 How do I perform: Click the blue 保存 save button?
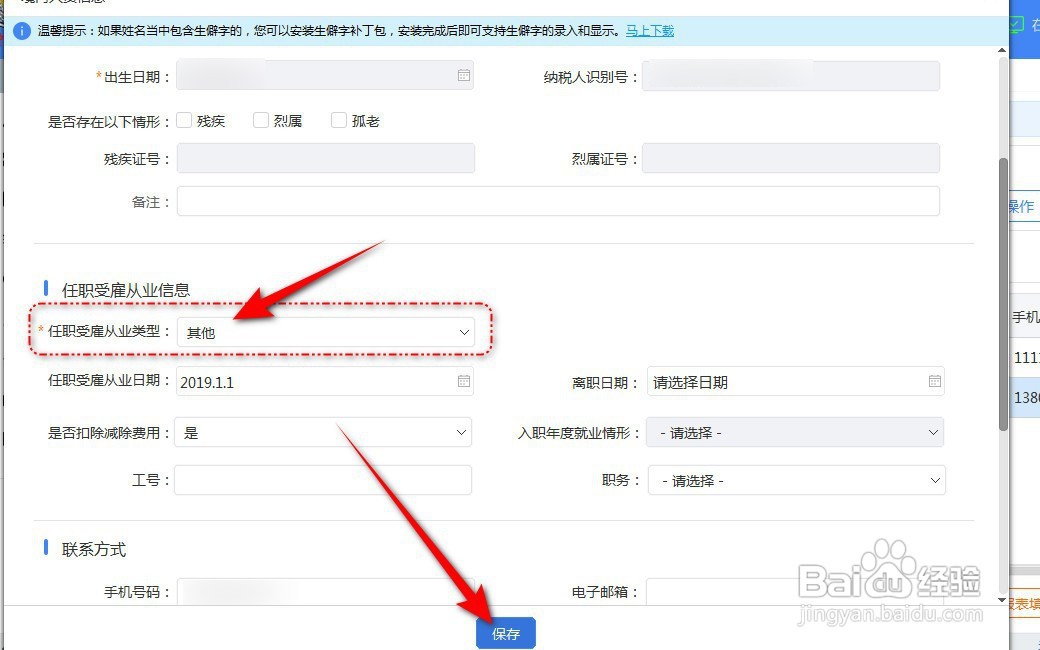point(505,633)
